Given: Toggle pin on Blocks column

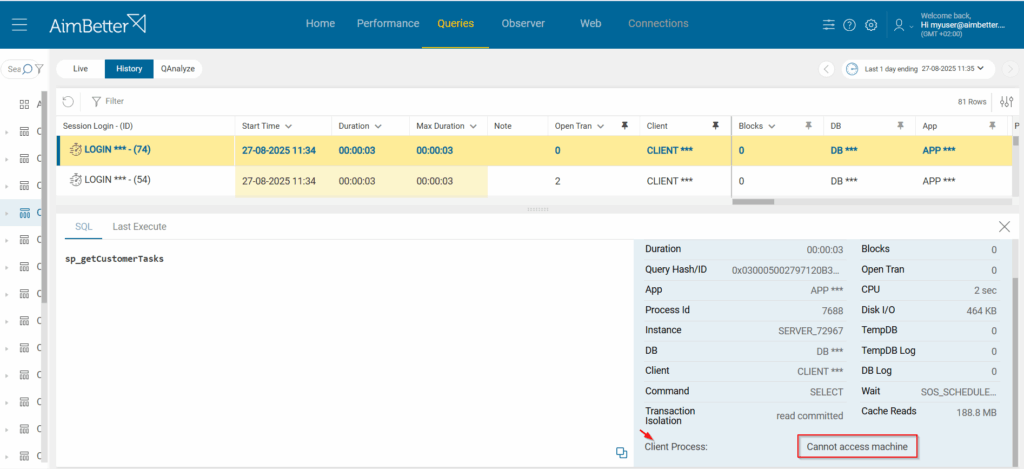Looking at the screenshot, I should point(808,125).
